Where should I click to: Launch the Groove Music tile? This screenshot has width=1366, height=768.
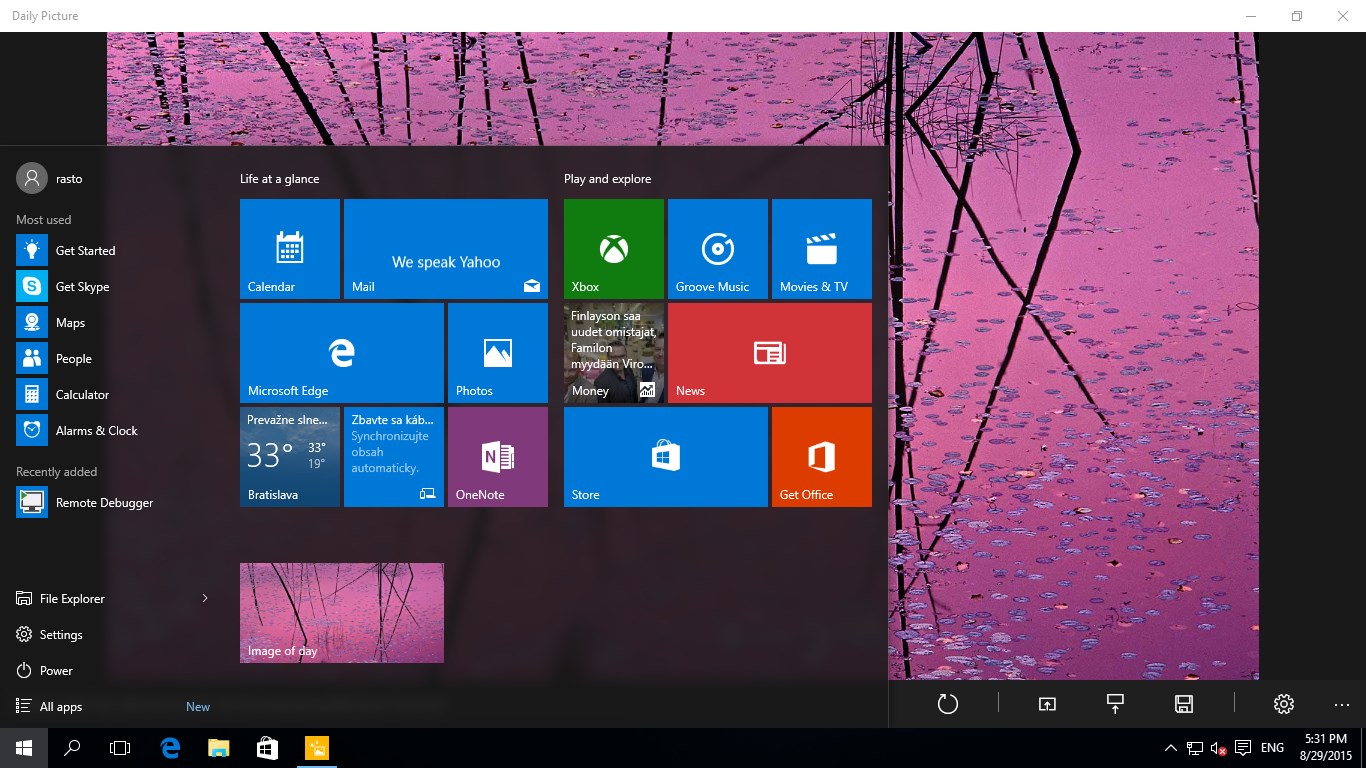tap(717, 249)
